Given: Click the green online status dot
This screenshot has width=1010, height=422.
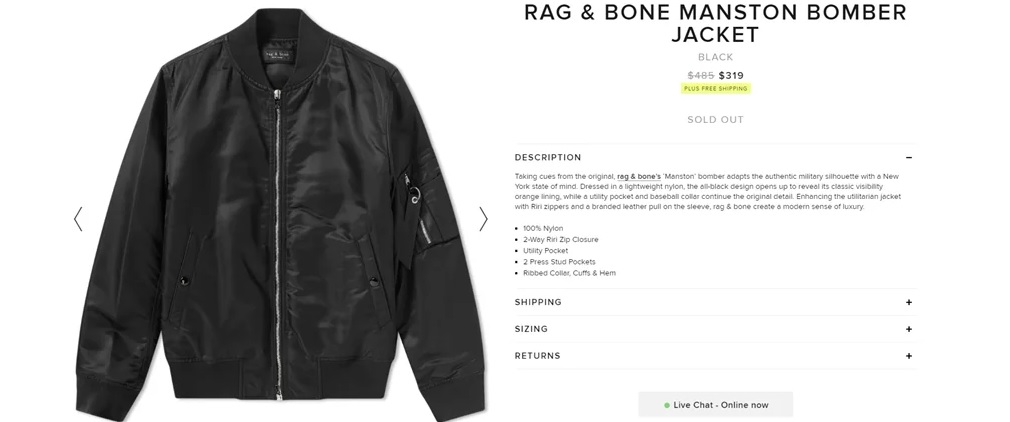Looking at the screenshot, I should click(x=667, y=405).
